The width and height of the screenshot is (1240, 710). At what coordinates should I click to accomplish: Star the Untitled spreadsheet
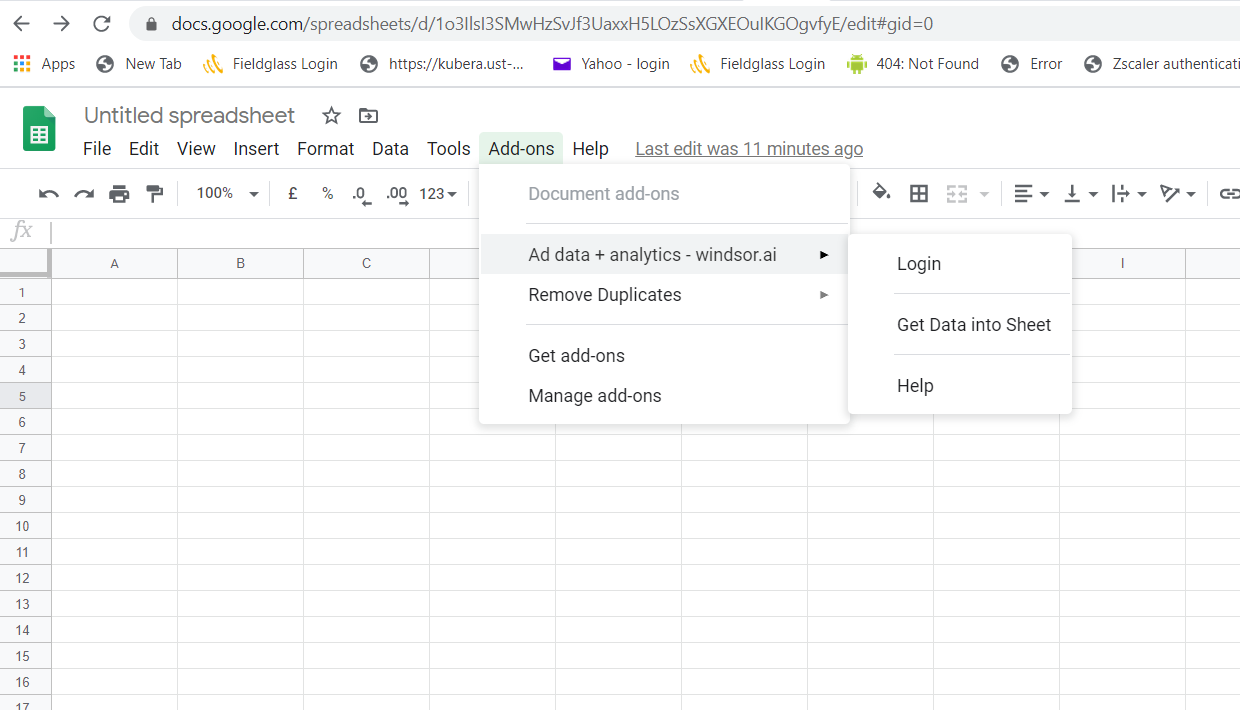coord(331,116)
